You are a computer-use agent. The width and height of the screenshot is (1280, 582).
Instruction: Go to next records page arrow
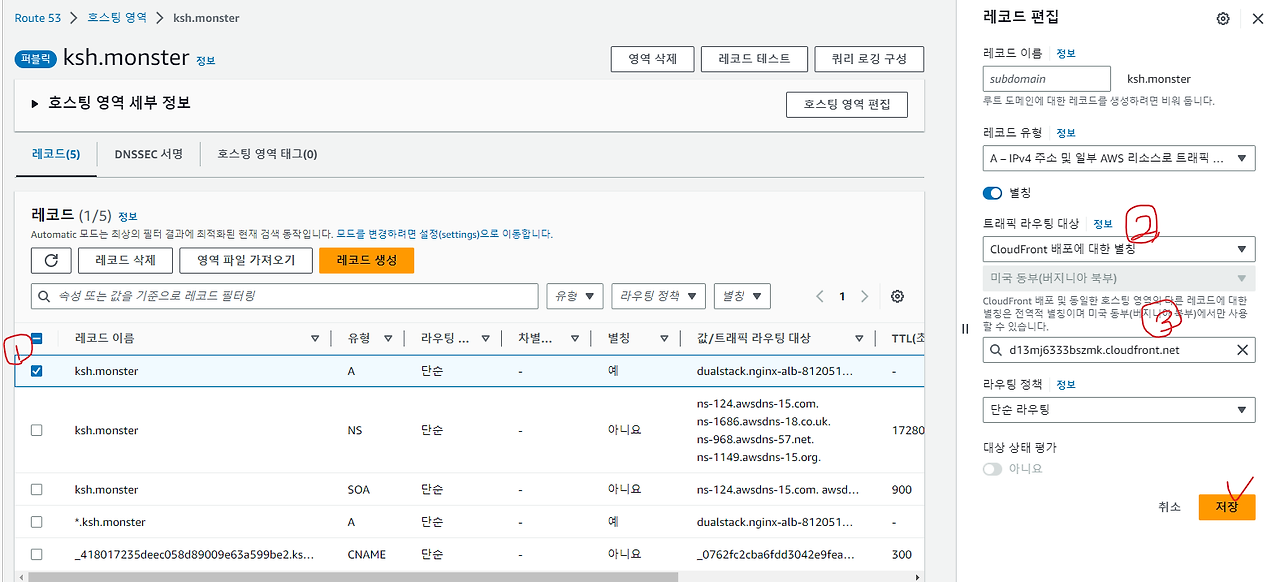tap(864, 296)
